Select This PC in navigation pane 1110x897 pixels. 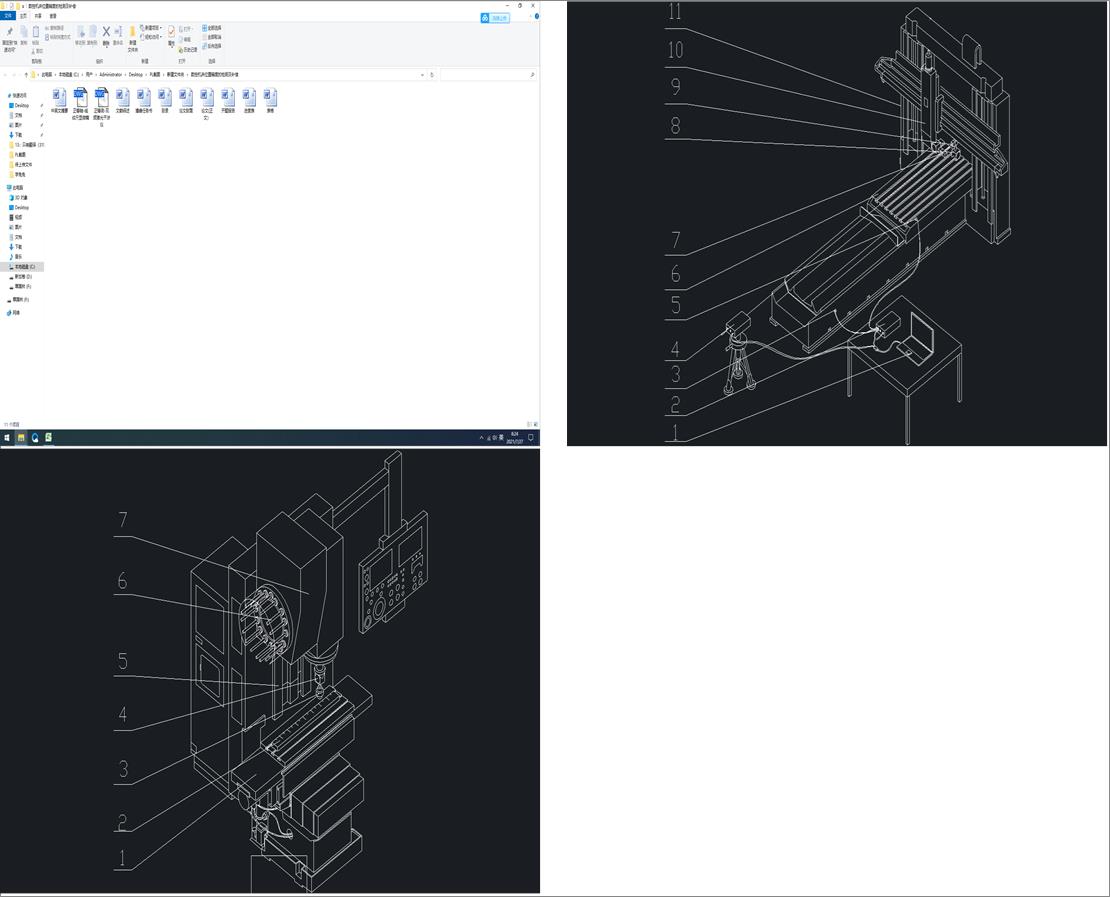point(15,188)
